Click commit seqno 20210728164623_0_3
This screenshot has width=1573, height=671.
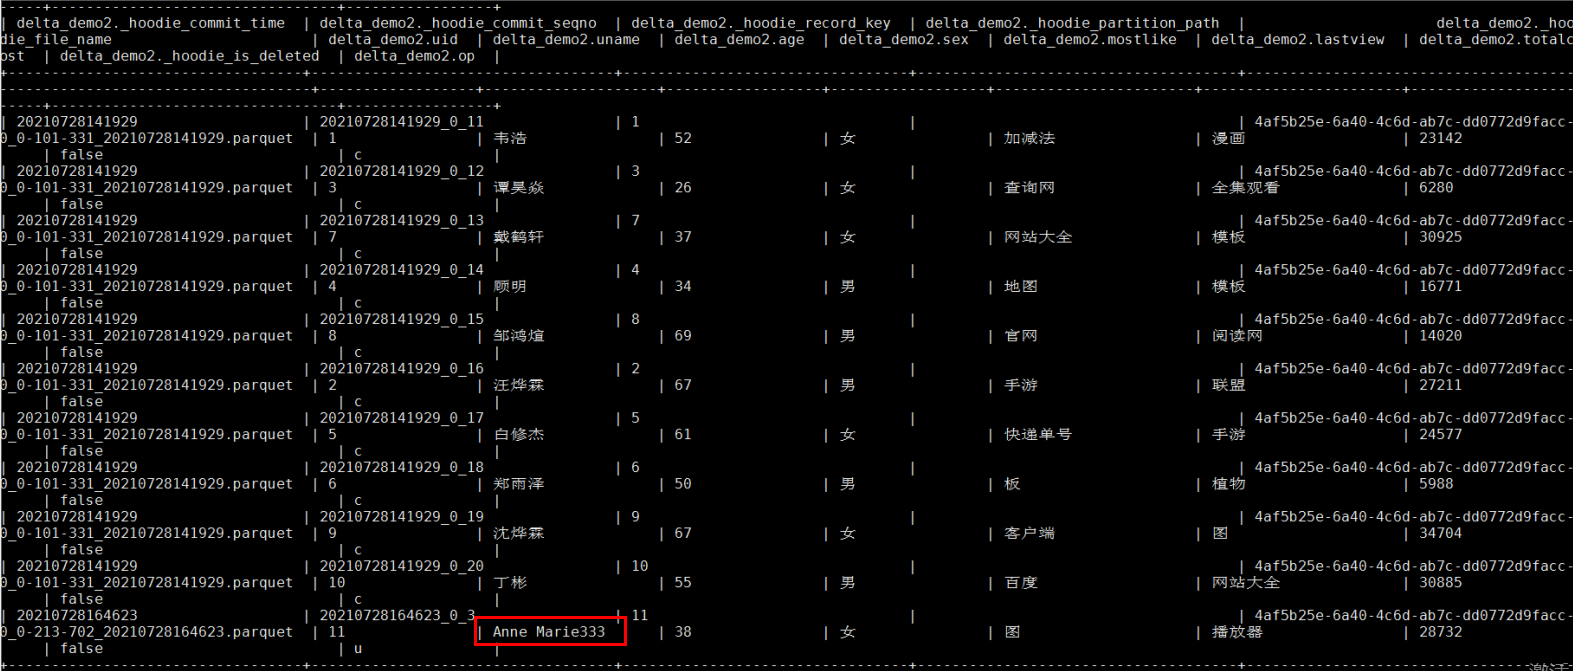tap(397, 615)
